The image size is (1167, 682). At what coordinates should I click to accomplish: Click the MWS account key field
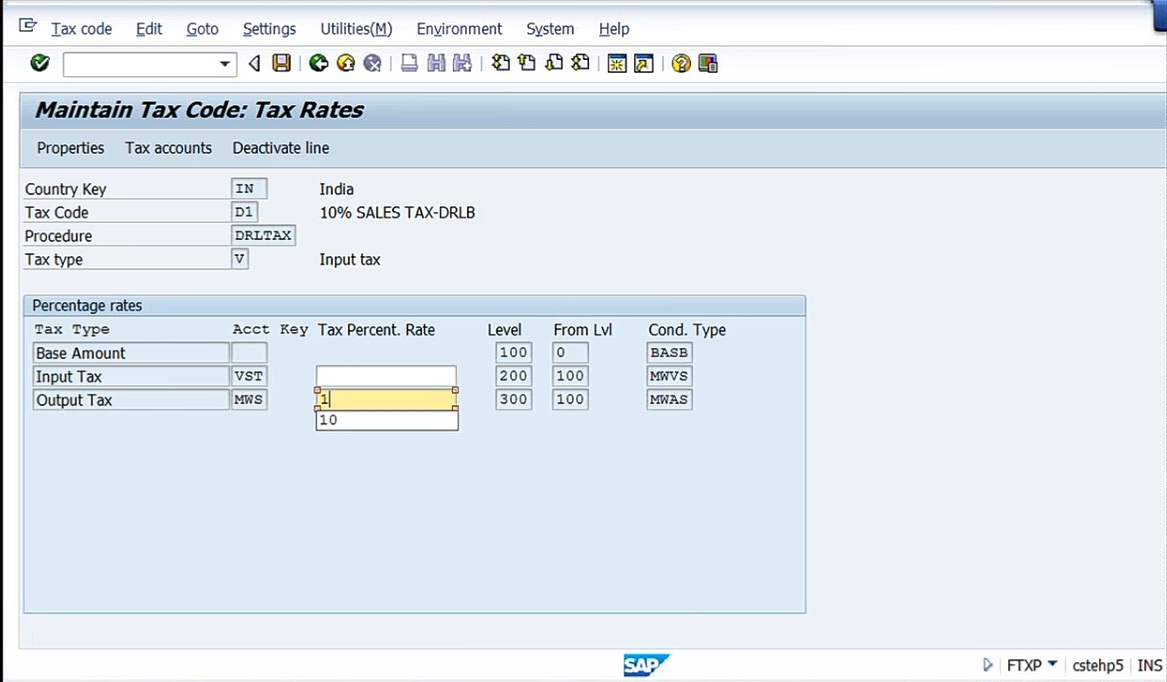[x=249, y=400]
